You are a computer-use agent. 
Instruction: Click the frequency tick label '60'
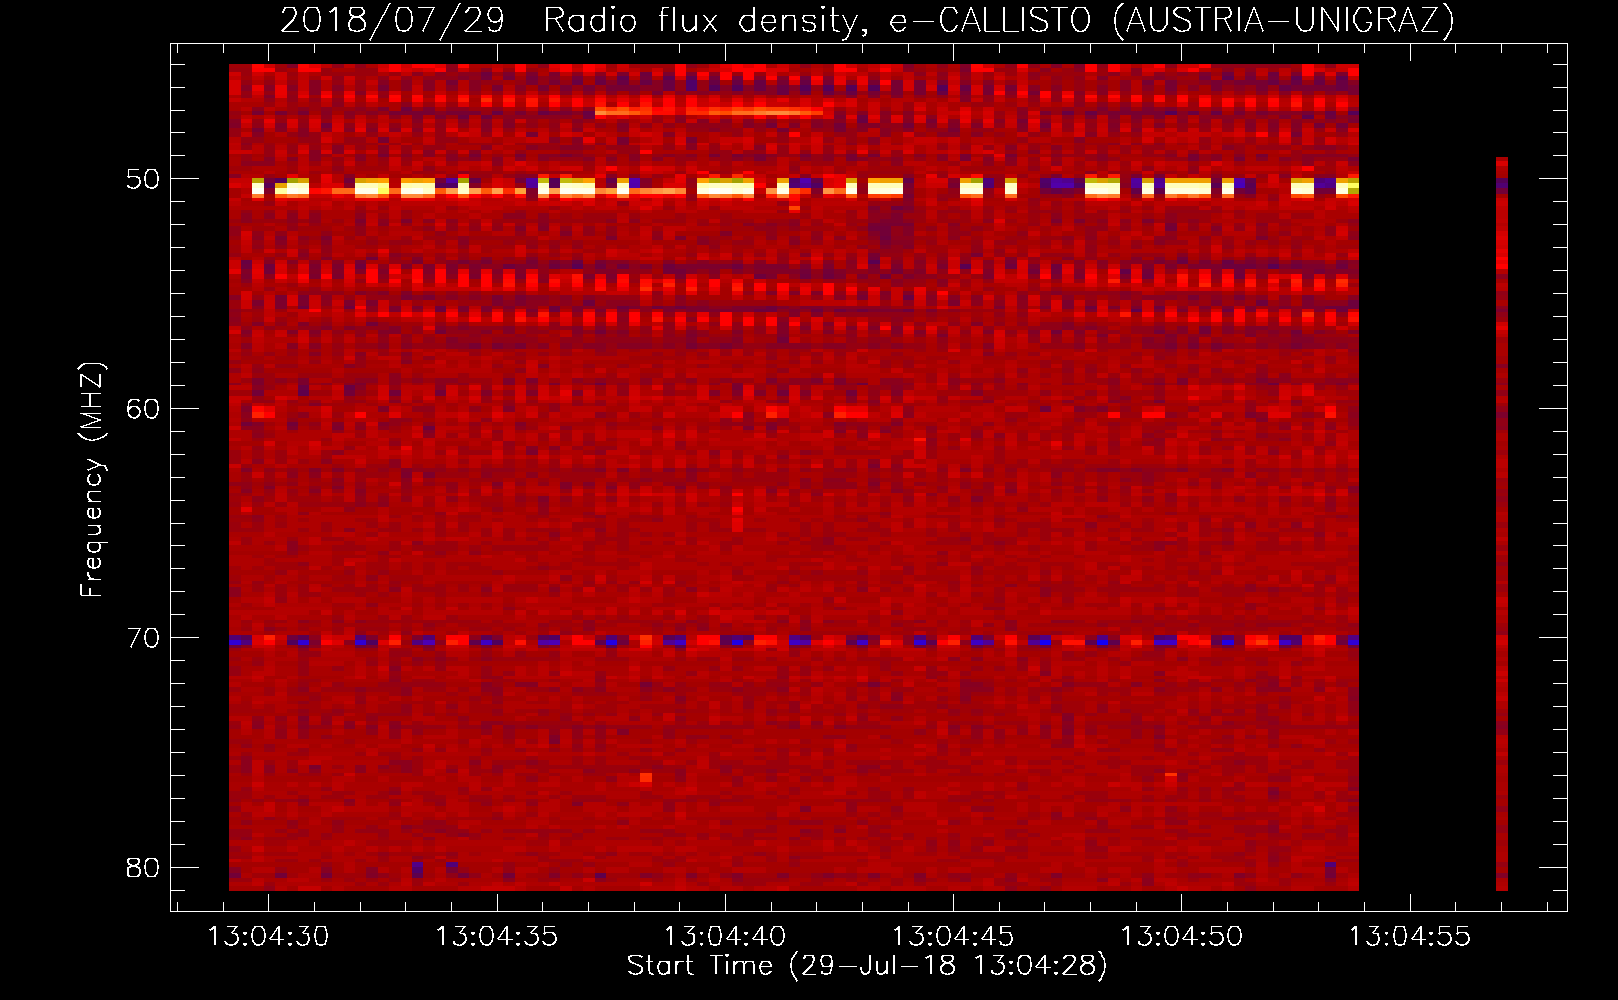[x=143, y=409]
